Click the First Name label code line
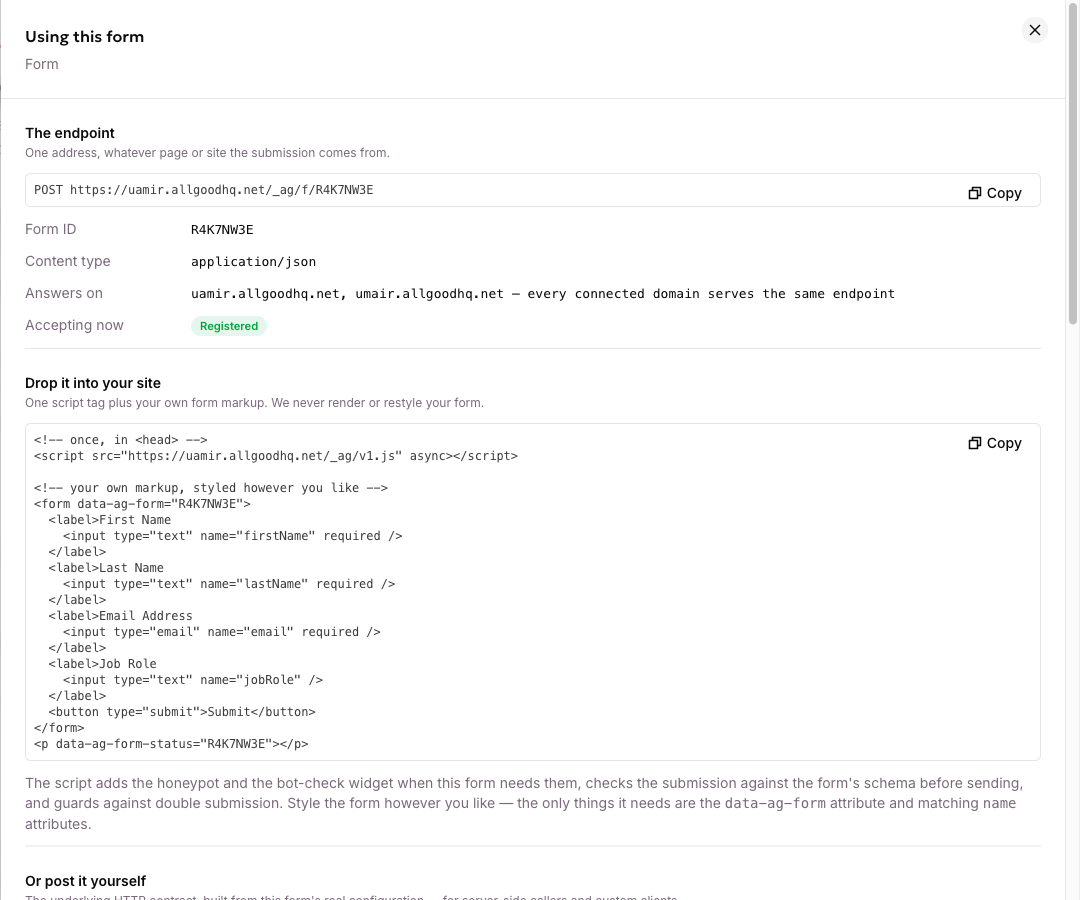The height and width of the screenshot is (900, 1080). (110, 520)
